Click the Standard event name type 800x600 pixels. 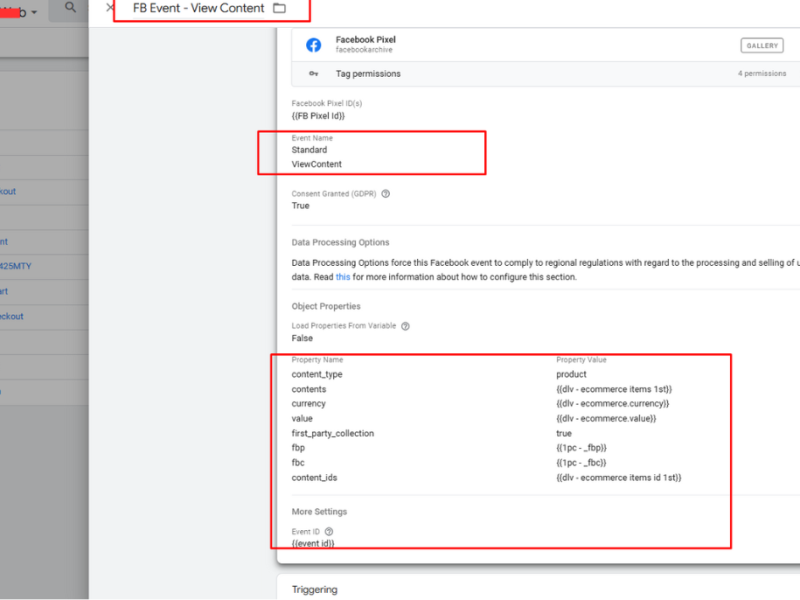tap(309, 149)
